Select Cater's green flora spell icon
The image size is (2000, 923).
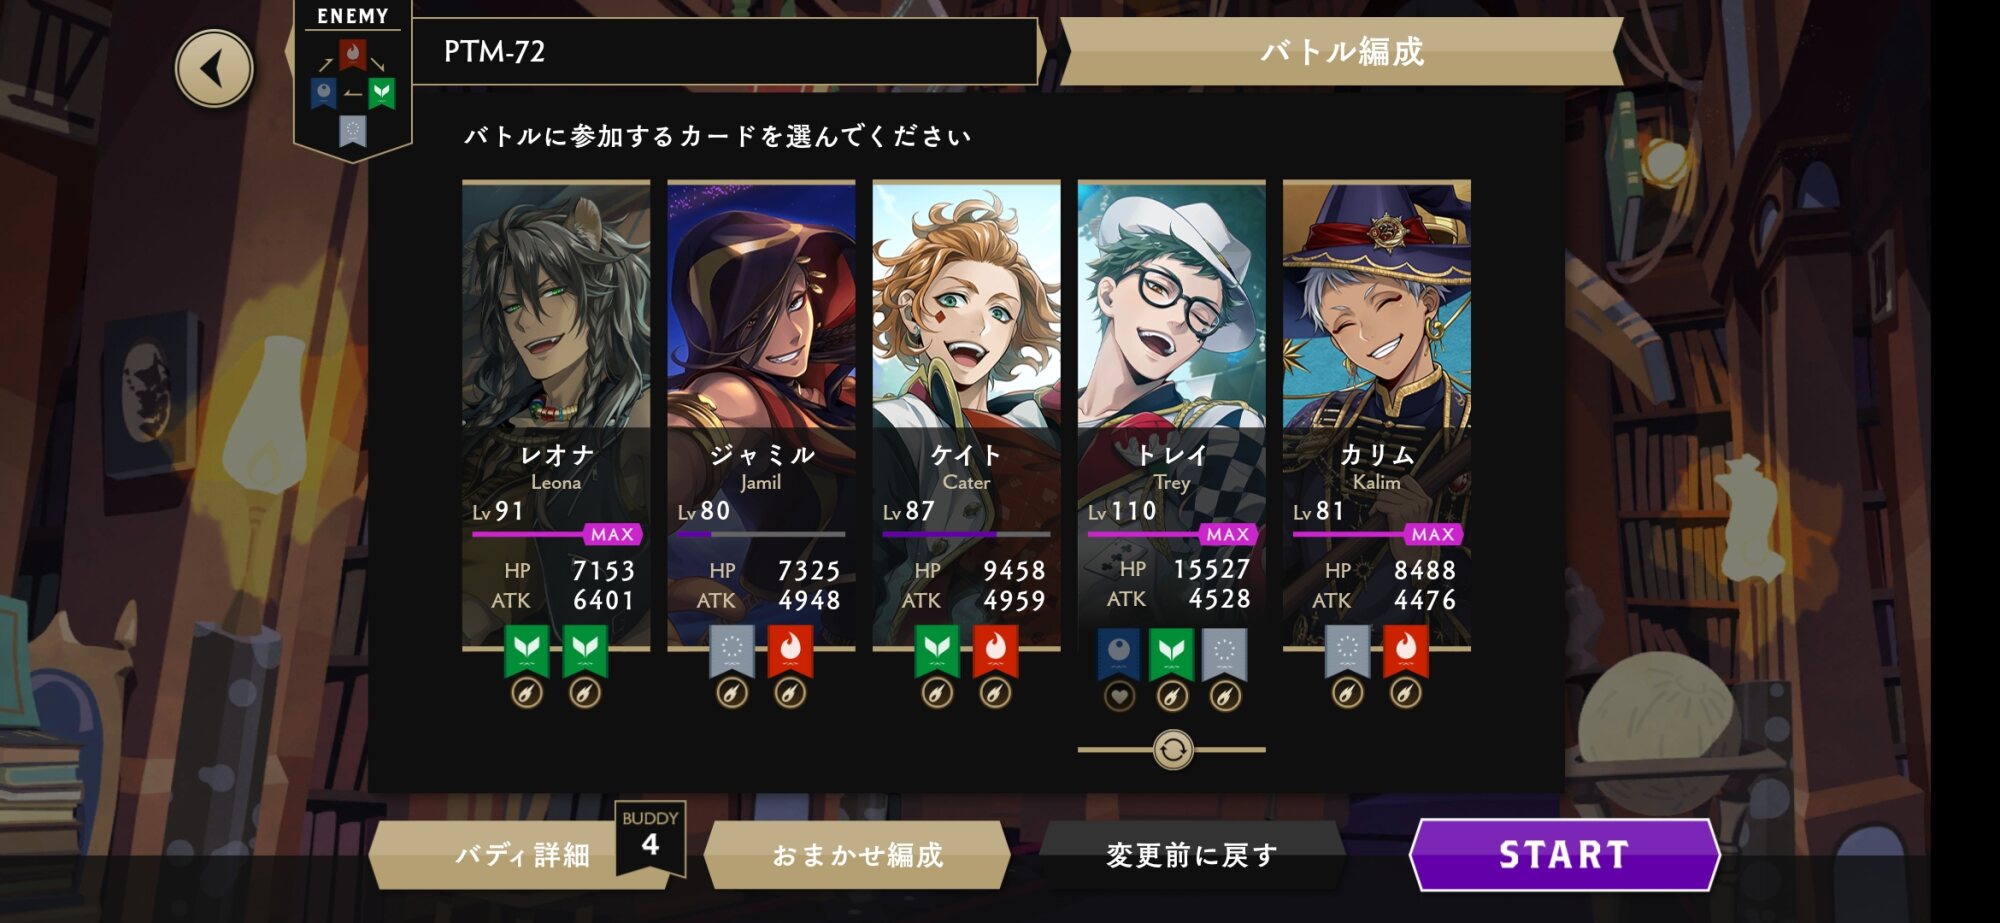[937, 651]
